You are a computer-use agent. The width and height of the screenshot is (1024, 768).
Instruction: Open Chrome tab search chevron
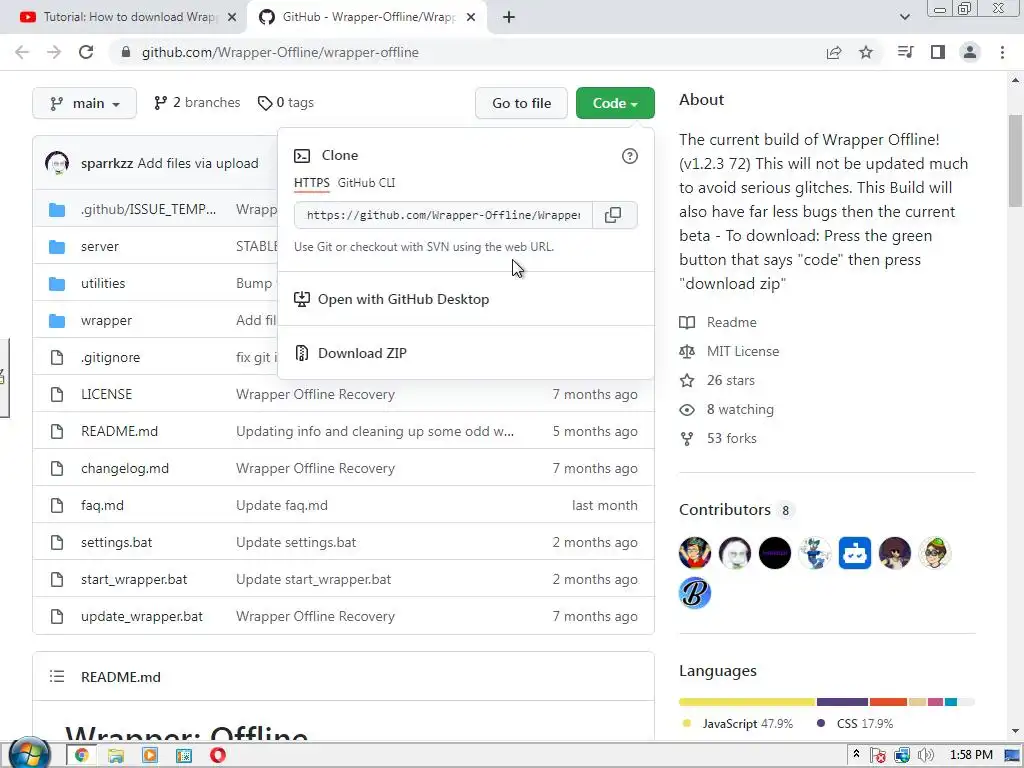(904, 17)
